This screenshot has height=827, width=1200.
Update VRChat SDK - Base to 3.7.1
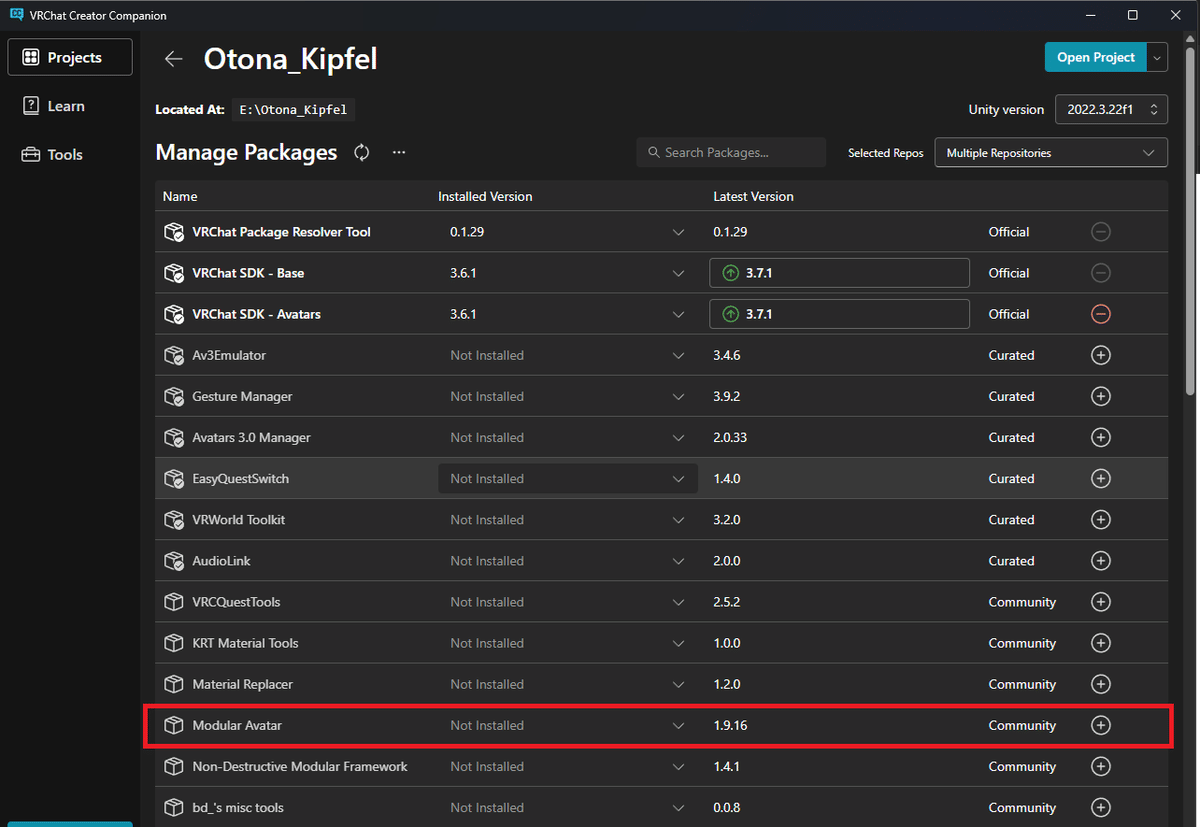(839, 273)
